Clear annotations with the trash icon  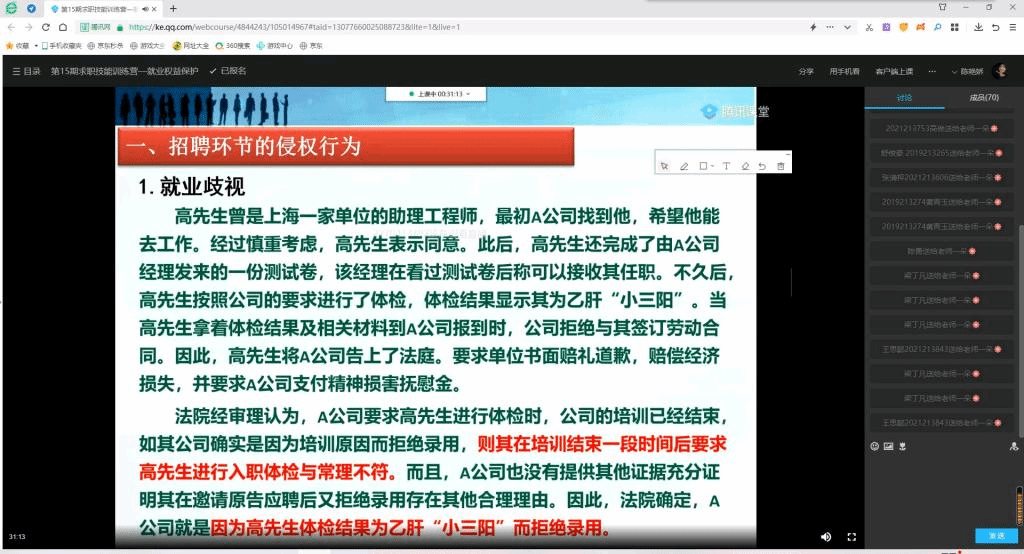click(781, 166)
